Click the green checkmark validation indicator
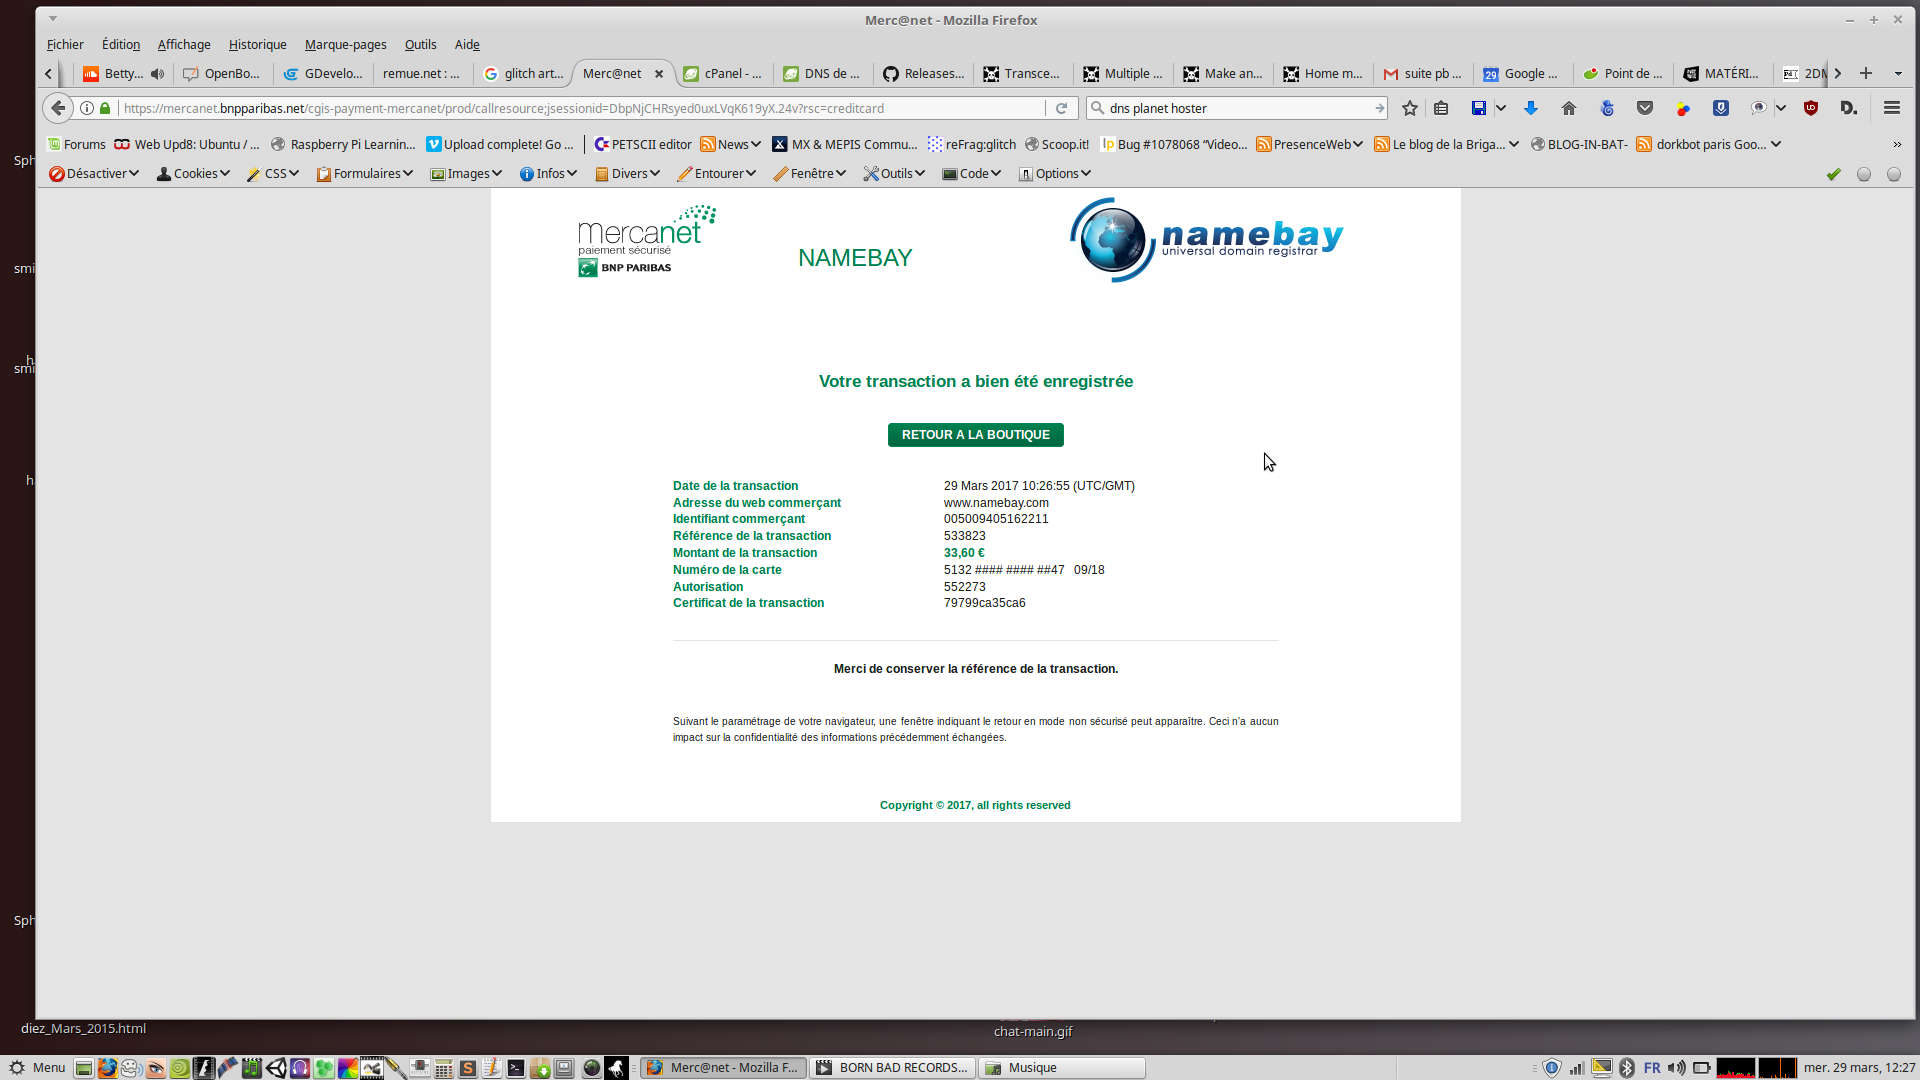This screenshot has width=1920, height=1080. (x=1833, y=174)
